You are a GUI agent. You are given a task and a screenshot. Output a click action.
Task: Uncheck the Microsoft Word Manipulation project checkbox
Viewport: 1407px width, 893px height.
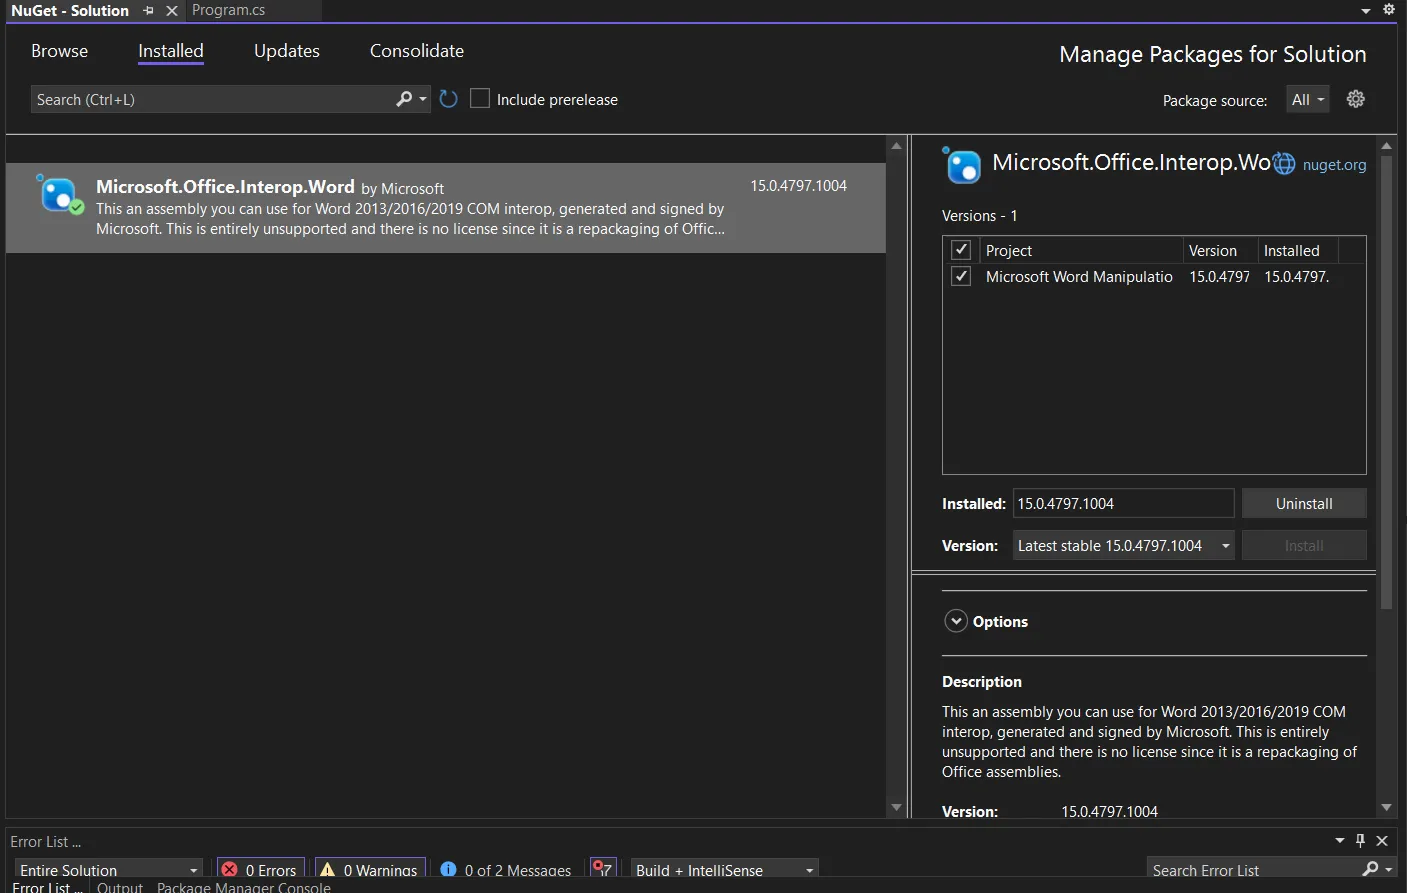pos(961,276)
